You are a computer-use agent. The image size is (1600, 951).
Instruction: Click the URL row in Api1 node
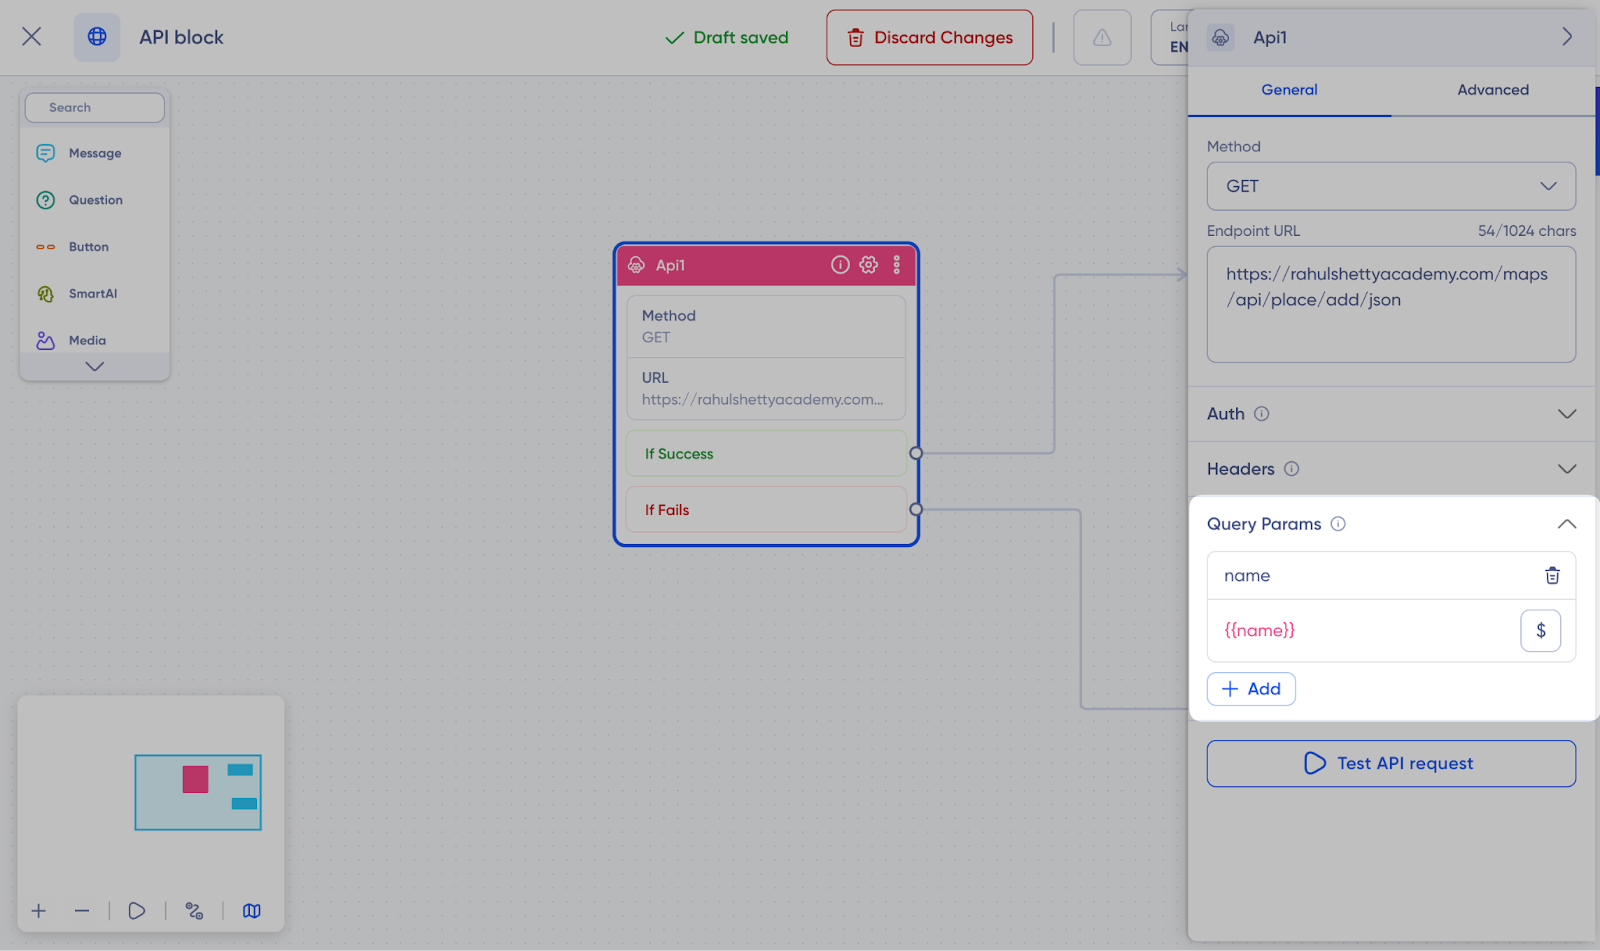tap(766, 389)
